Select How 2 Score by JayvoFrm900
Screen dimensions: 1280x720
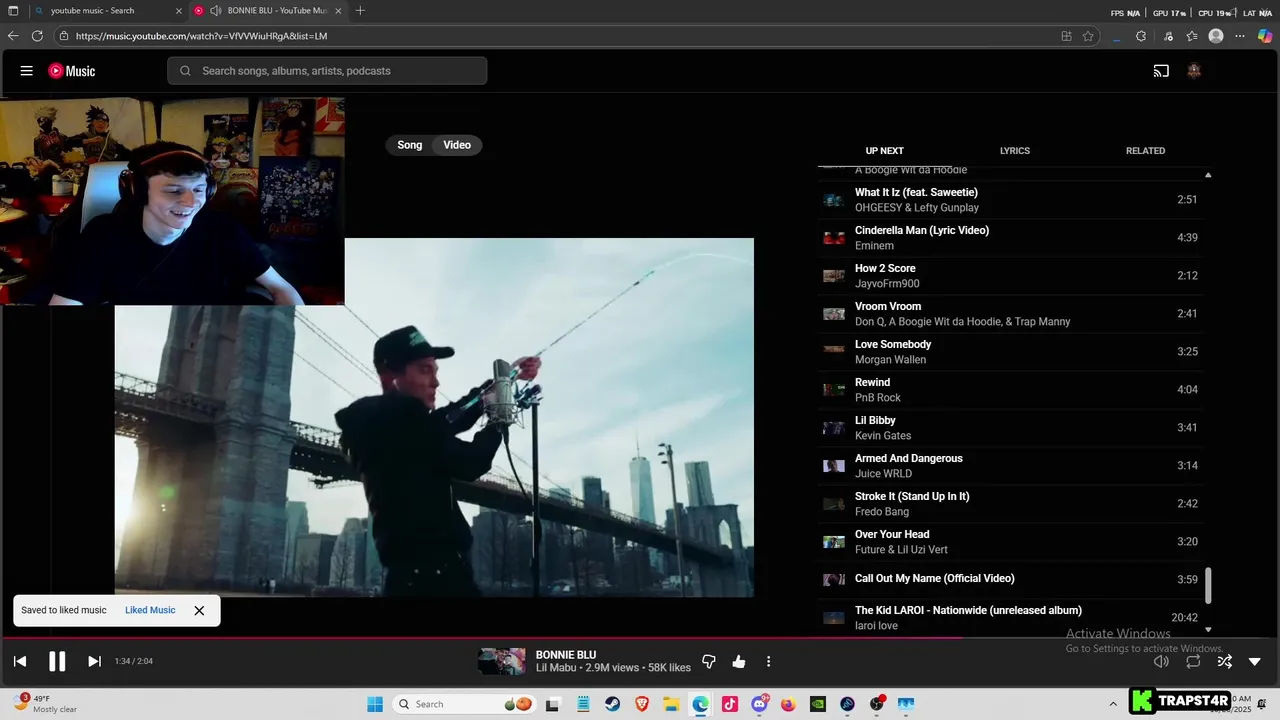pyautogui.click(x=1010, y=276)
